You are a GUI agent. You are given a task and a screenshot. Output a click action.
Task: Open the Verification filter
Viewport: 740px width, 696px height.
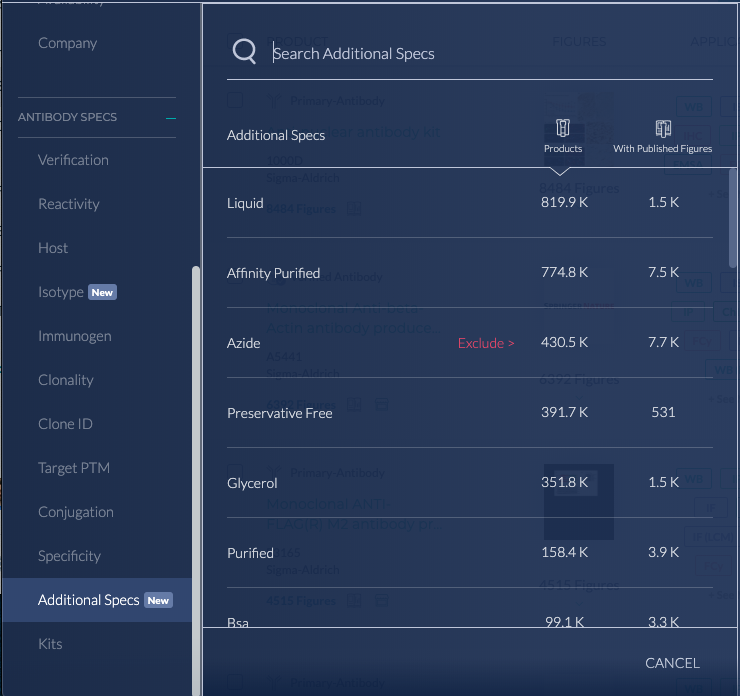pyautogui.click(x=73, y=160)
